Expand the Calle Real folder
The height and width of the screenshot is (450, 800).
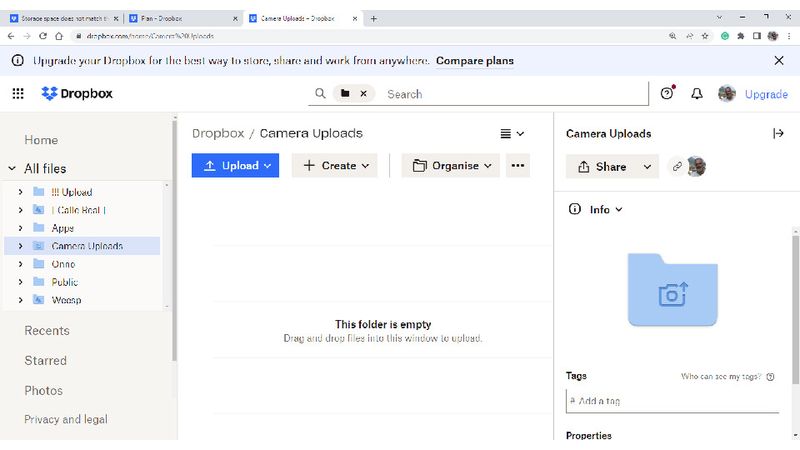point(20,210)
